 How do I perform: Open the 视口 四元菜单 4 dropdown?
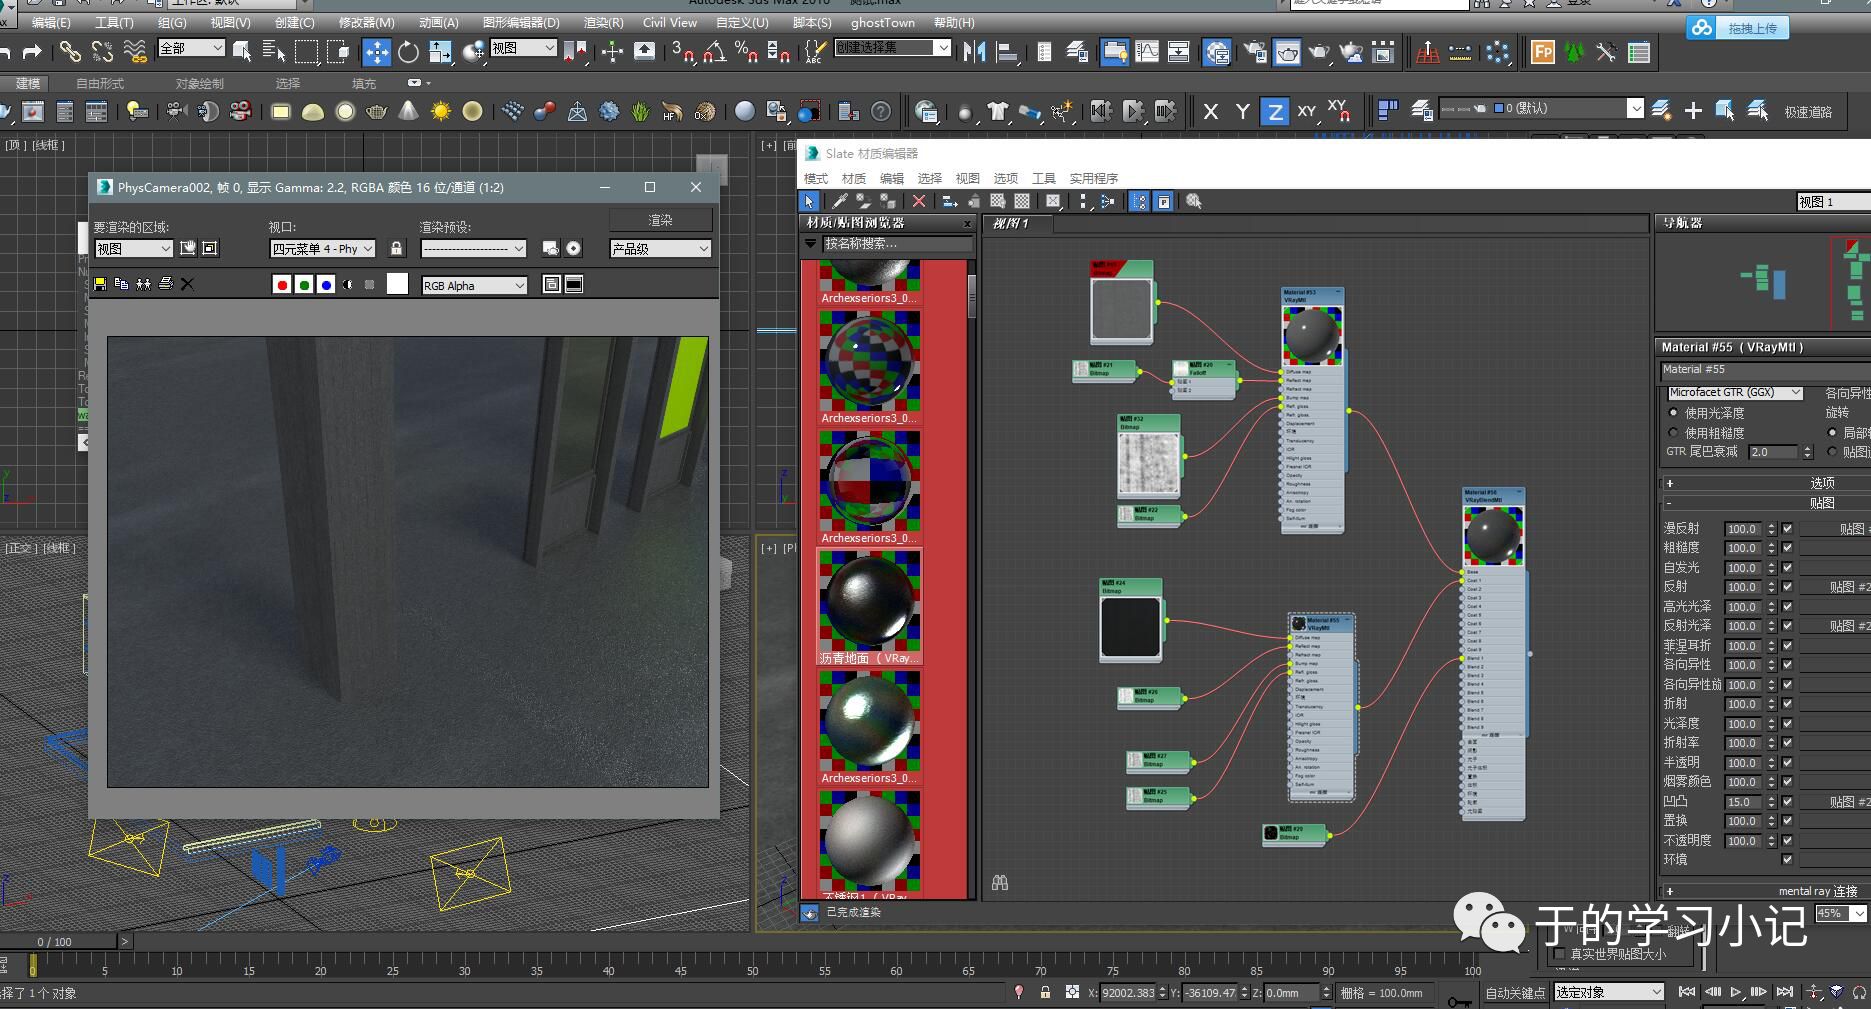click(x=323, y=248)
